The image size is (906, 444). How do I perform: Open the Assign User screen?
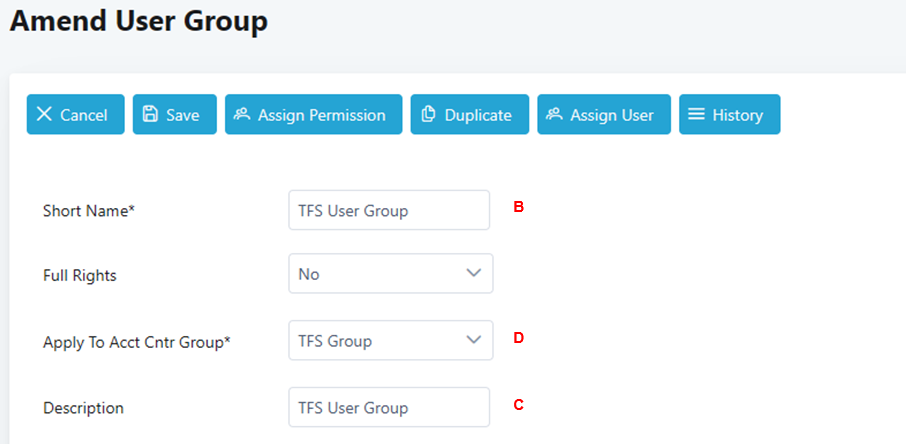[604, 114]
